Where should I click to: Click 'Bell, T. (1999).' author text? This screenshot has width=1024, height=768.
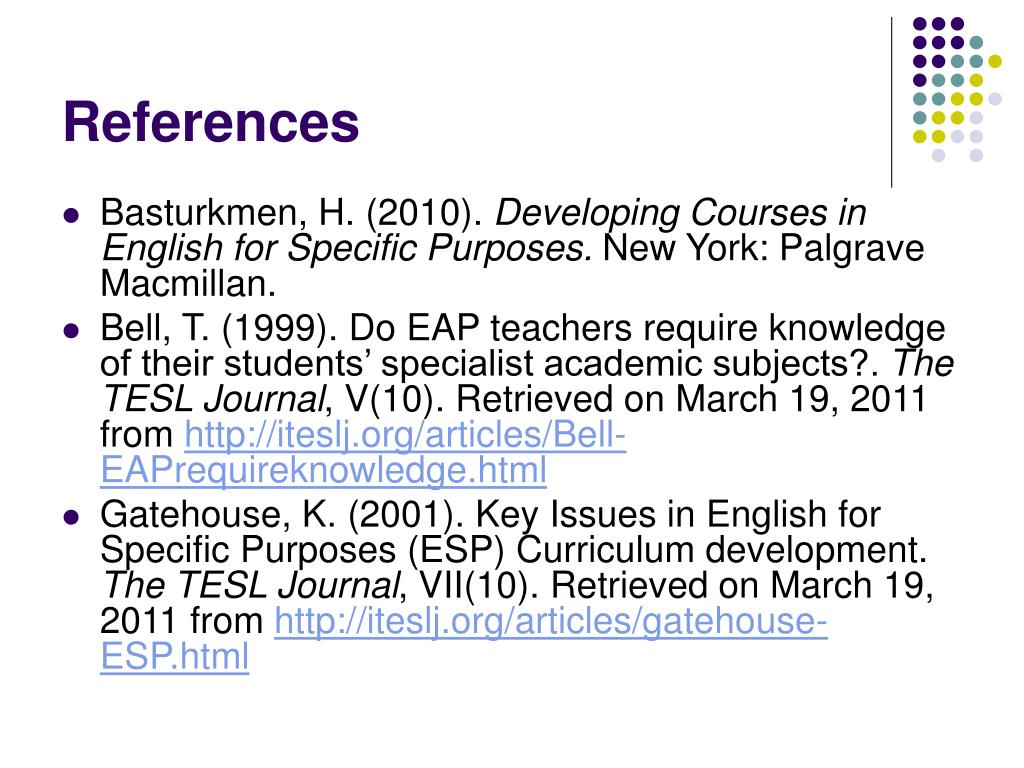[x=219, y=328]
